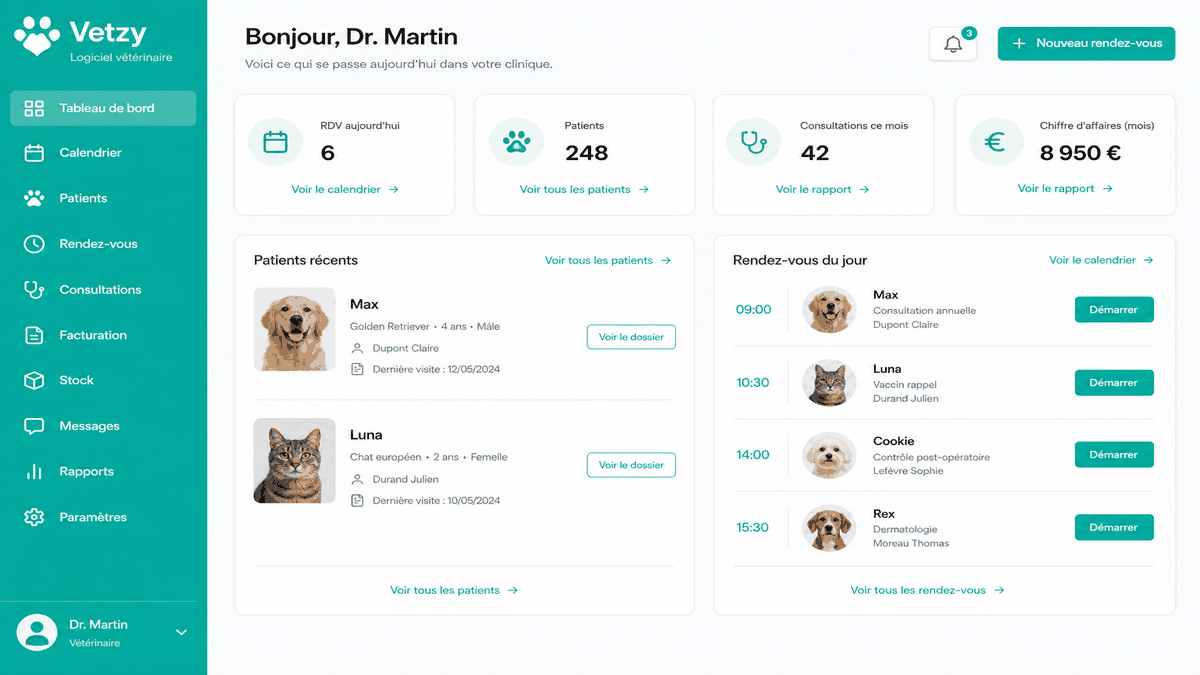The height and width of the screenshot is (675, 1200).
Task: Click the Rendez-vous clock icon in sidebar
Action: point(34,244)
